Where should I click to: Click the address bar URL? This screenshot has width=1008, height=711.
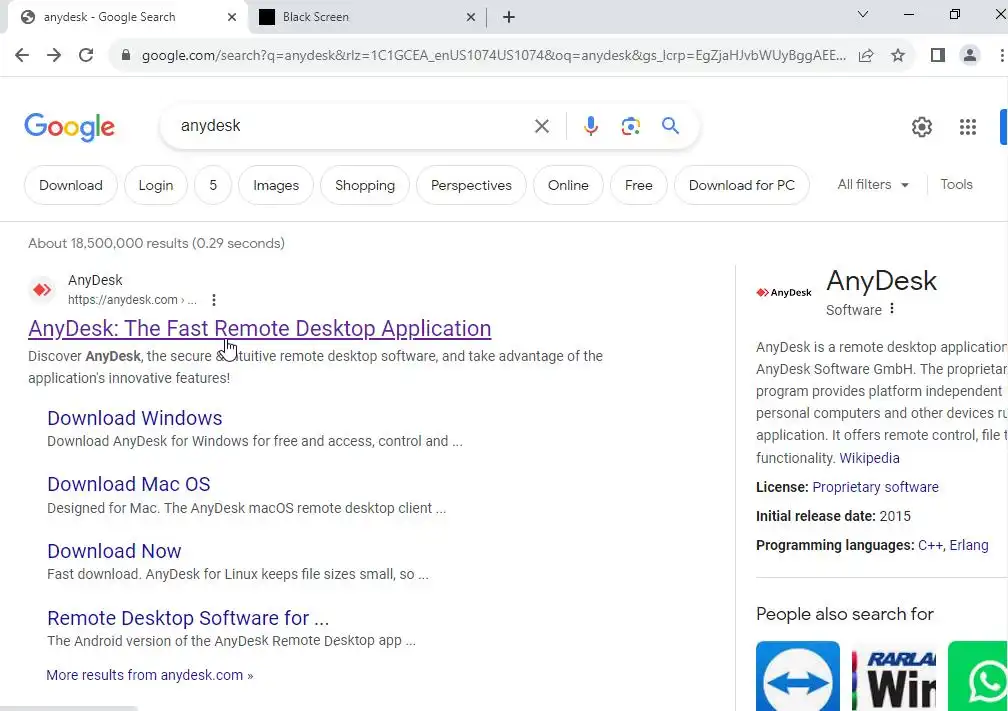click(x=493, y=55)
